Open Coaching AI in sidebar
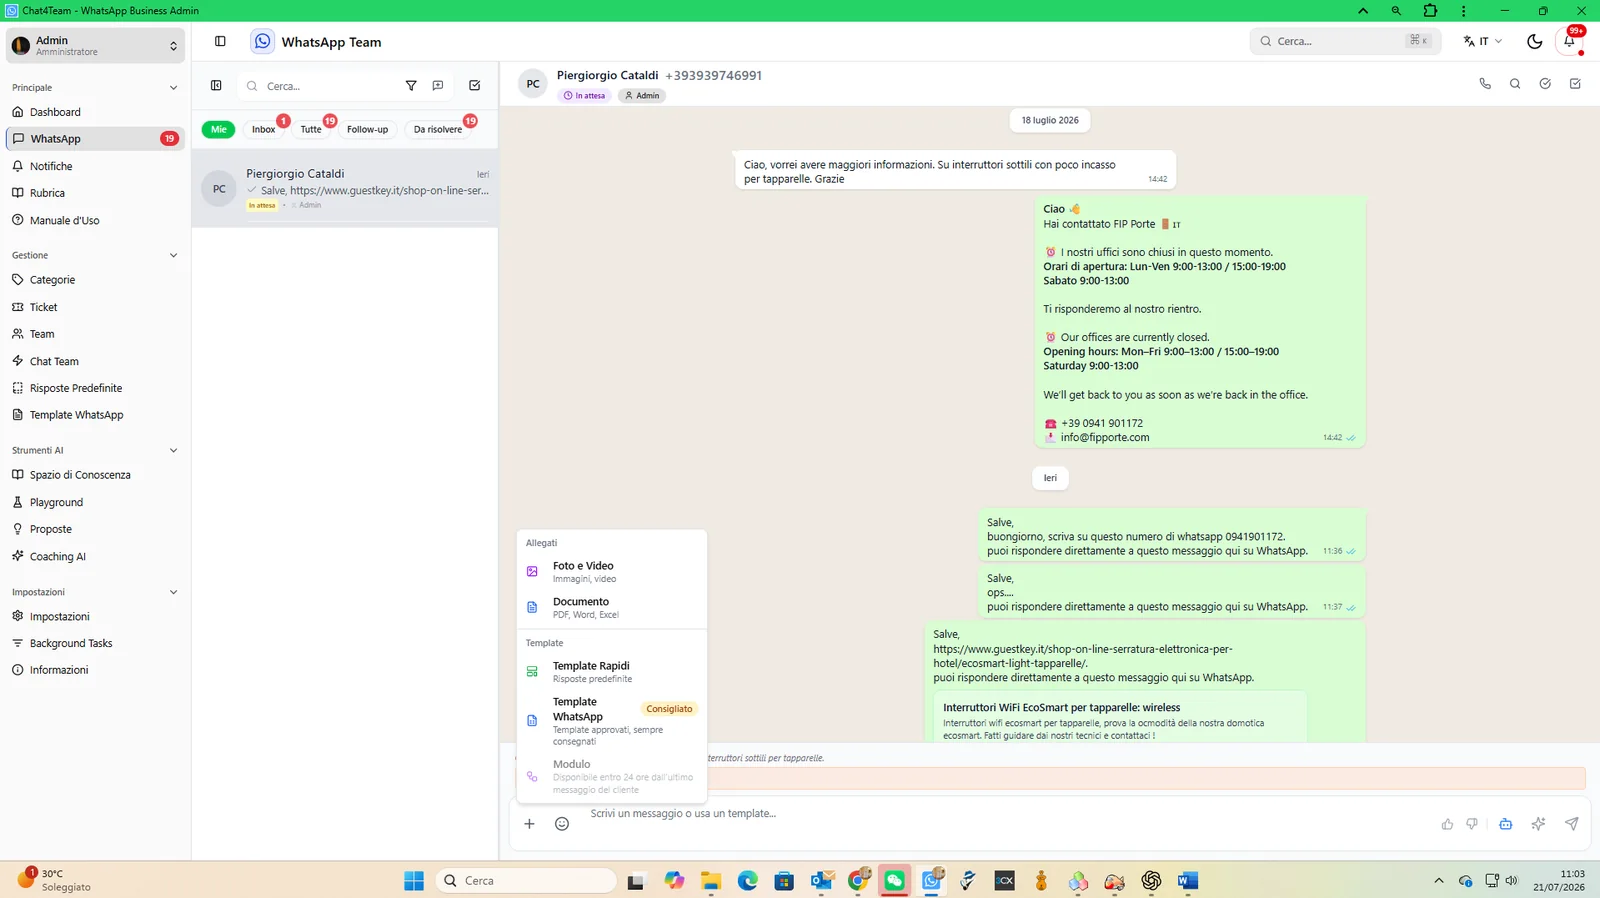Image resolution: width=1600 pixels, height=898 pixels. click(x=96, y=556)
